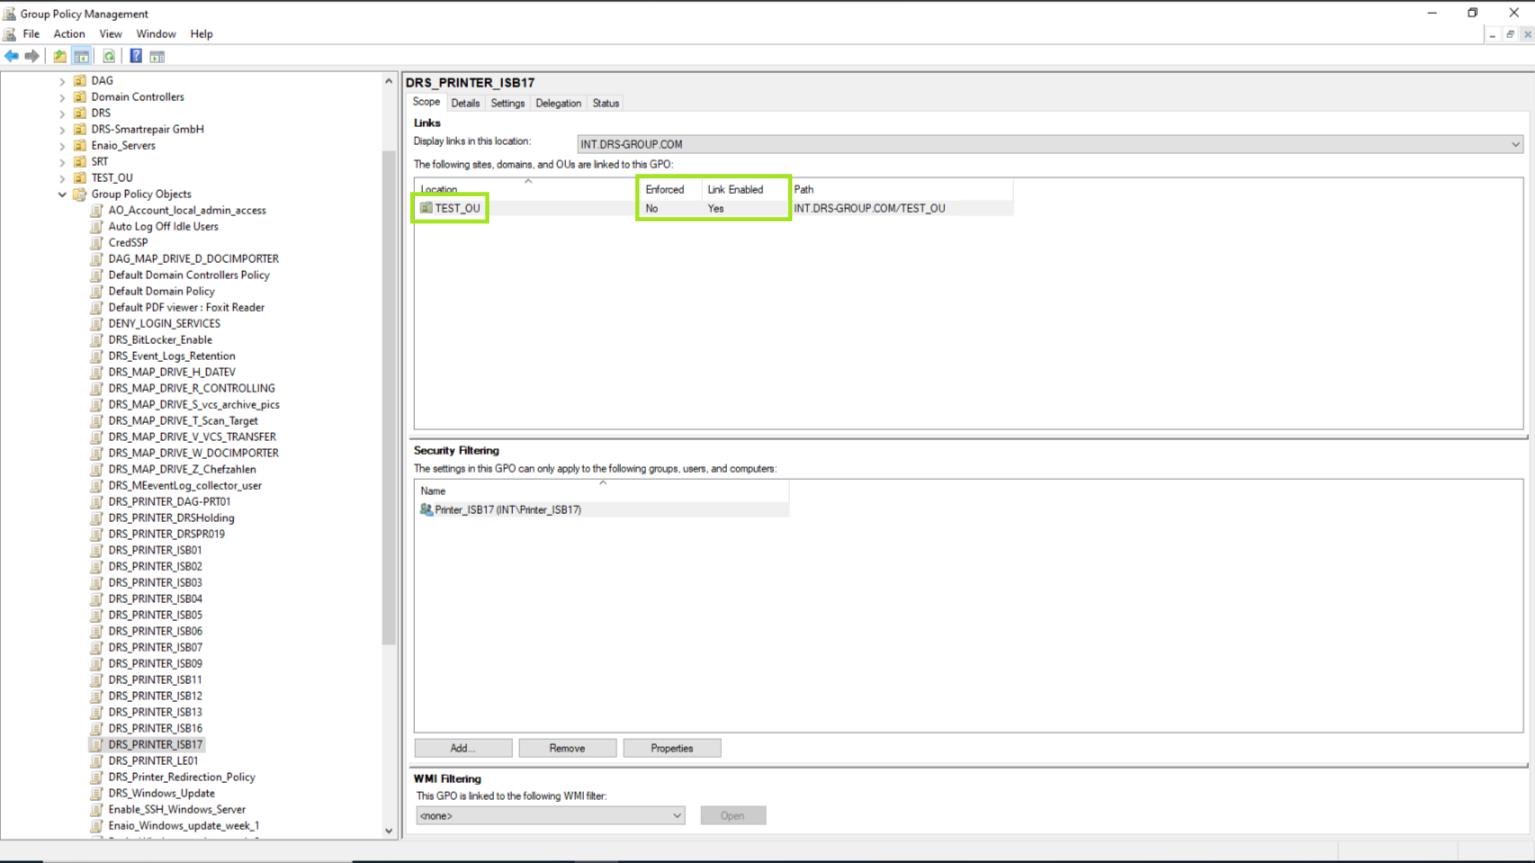This screenshot has width=1535, height=863.
Task: Click the Up one level folder icon
Action: pos(60,56)
